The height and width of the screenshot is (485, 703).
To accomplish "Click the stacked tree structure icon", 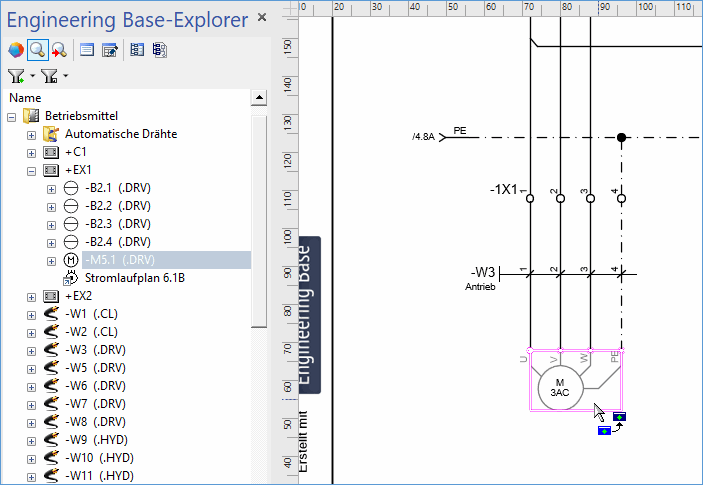I will 160,50.
